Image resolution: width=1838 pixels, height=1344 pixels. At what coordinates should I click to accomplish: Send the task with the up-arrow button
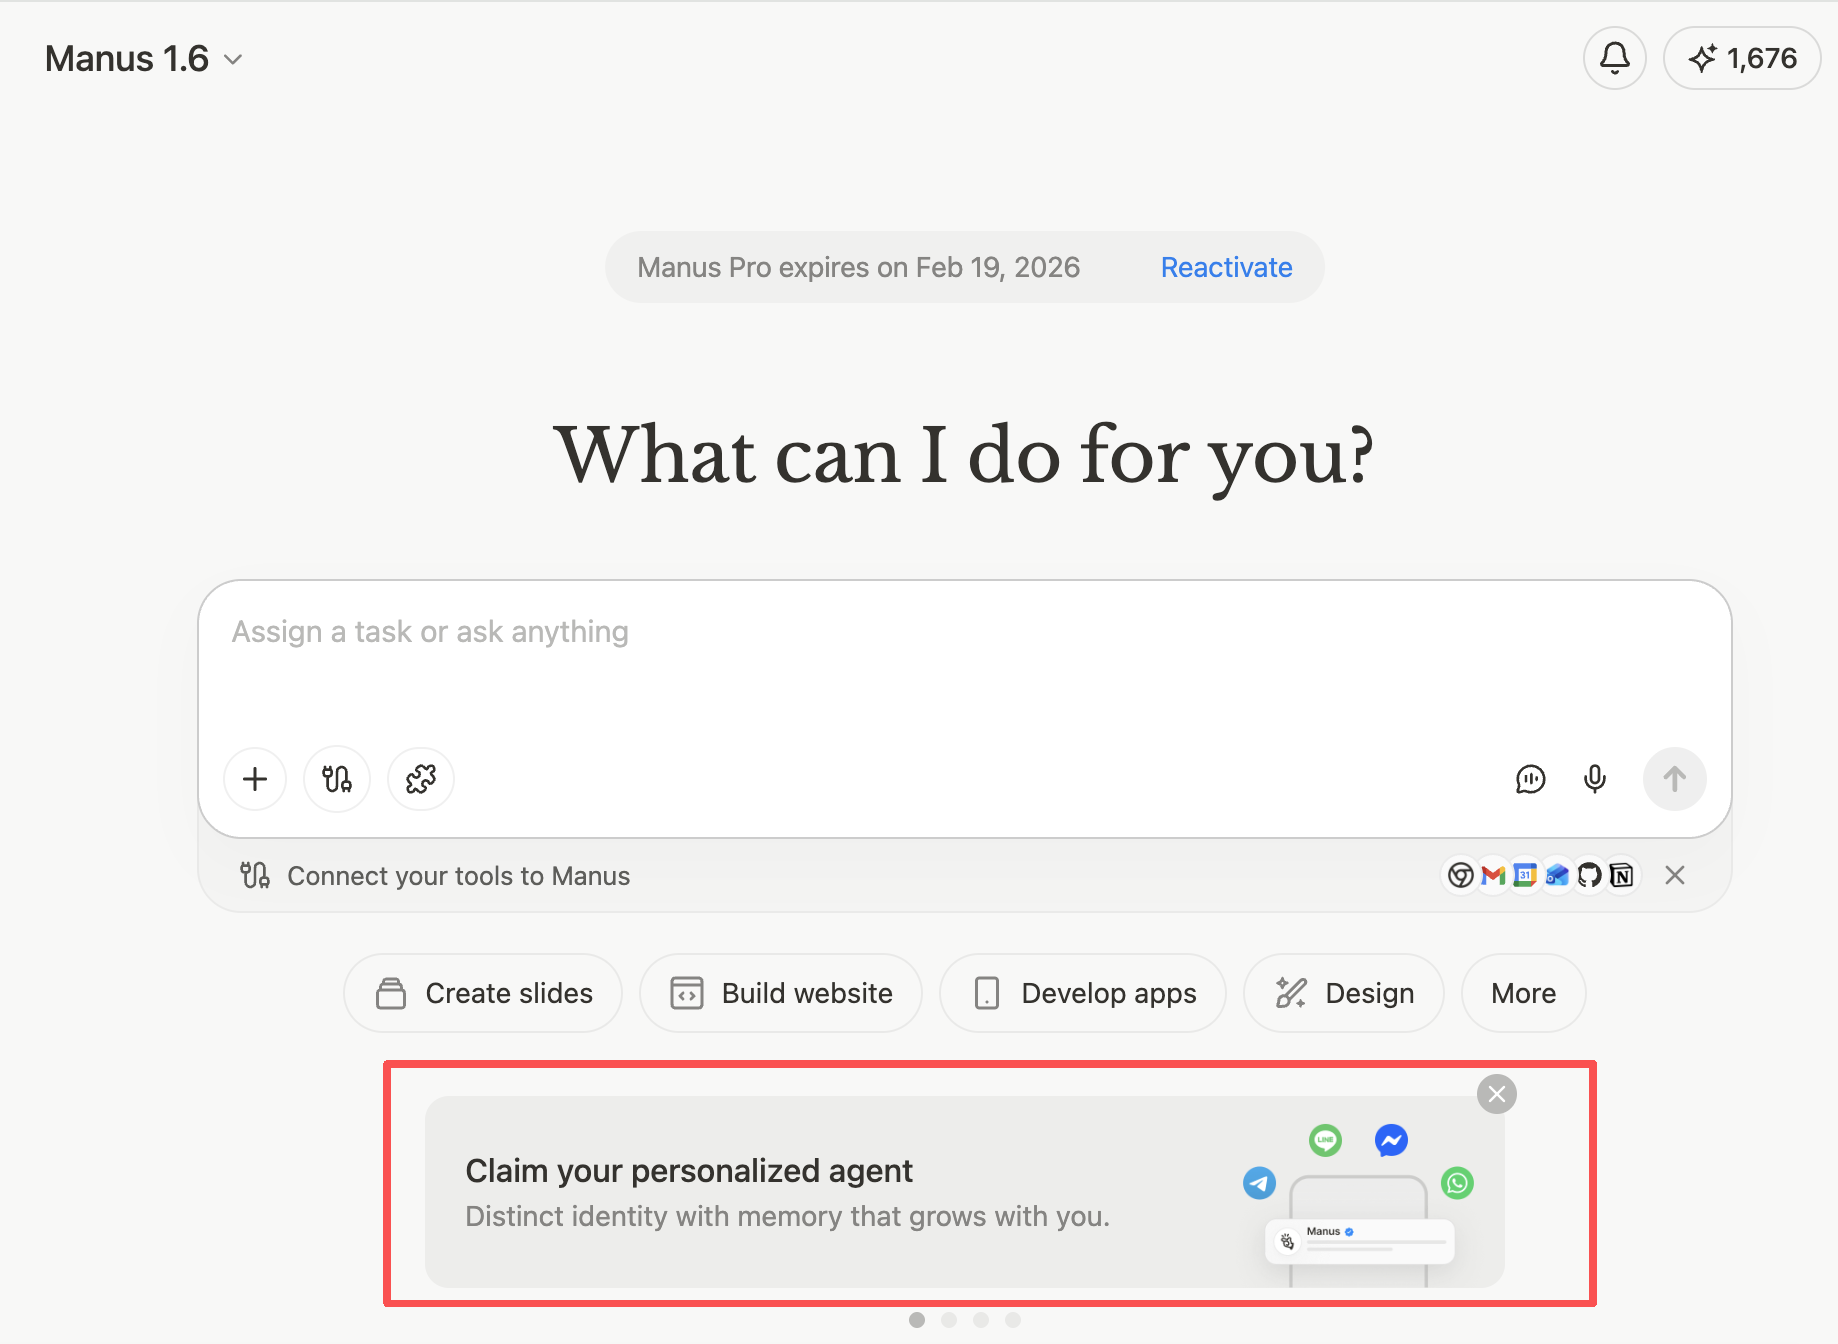[x=1675, y=779]
